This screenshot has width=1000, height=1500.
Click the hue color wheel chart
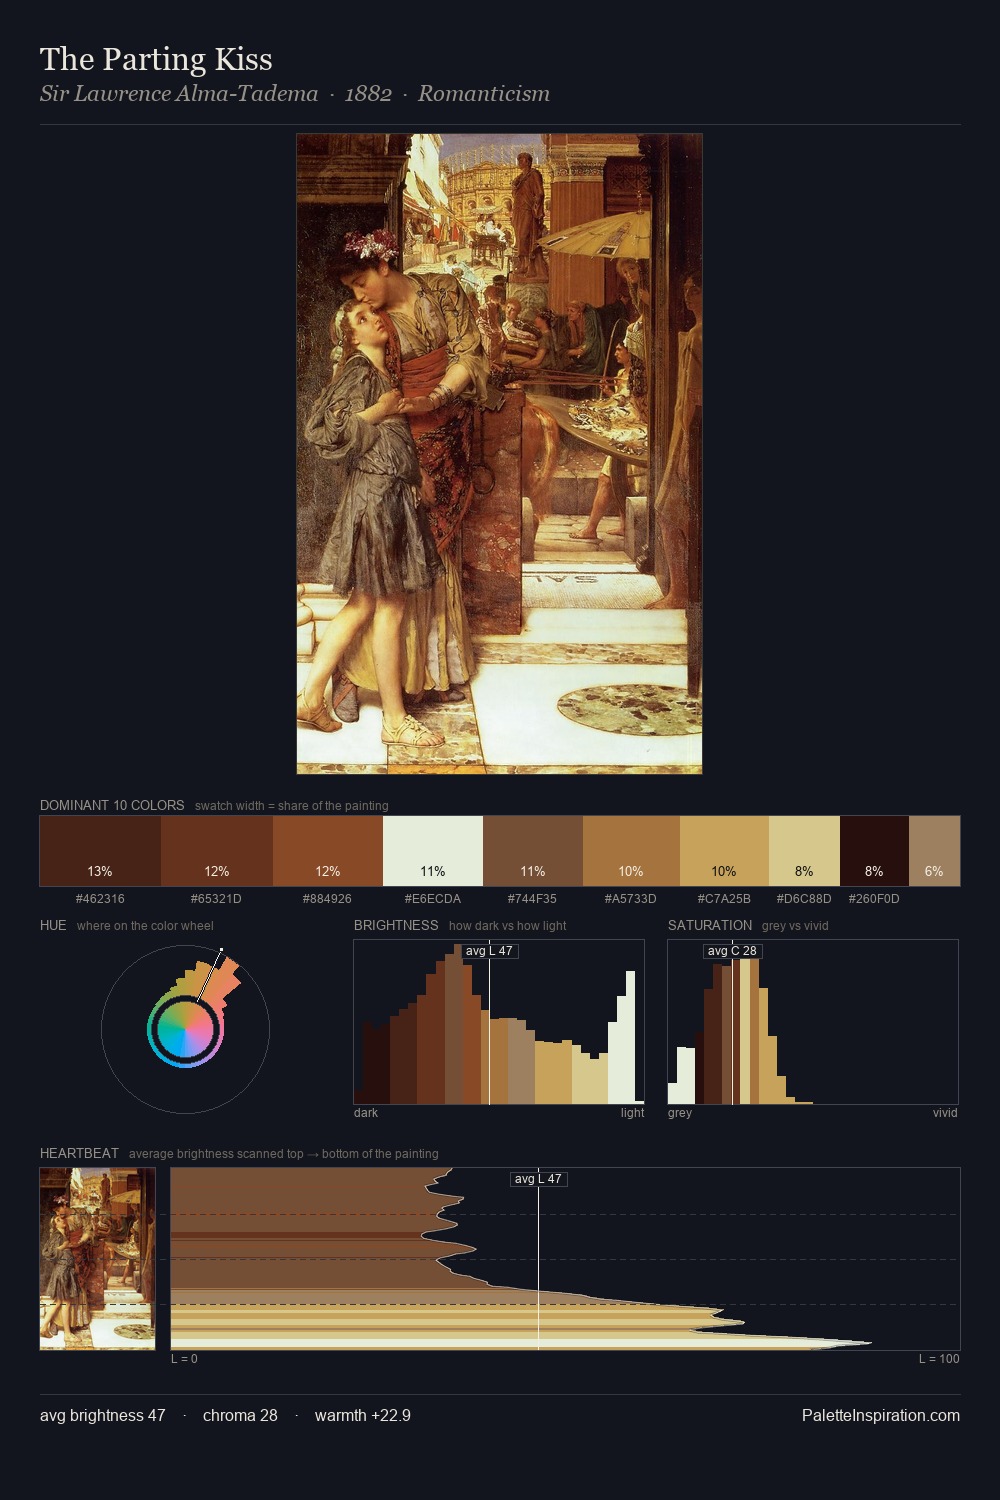pyautogui.click(x=185, y=1029)
